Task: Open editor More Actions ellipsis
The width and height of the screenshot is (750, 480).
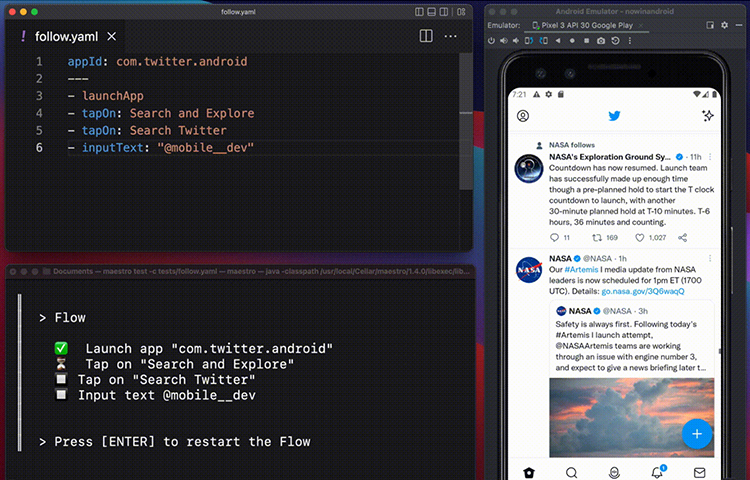Action: click(x=450, y=36)
